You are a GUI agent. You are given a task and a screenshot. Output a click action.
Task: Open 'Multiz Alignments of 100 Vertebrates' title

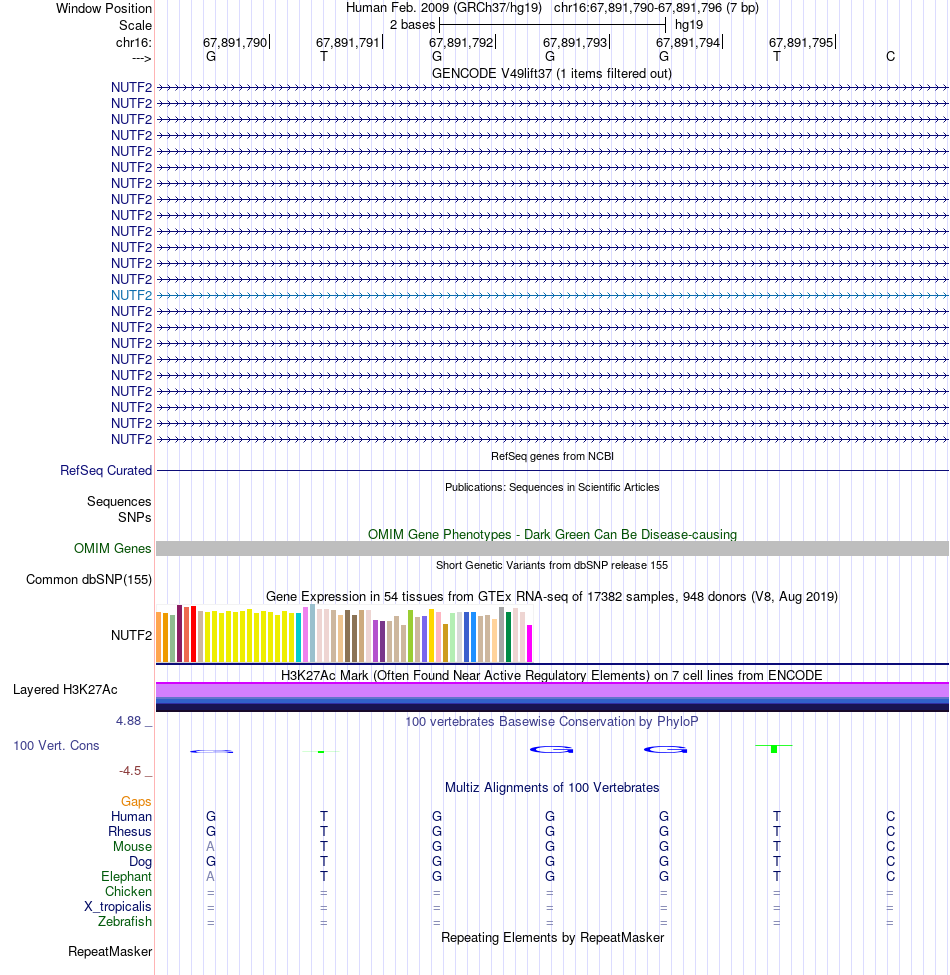click(552, 788)
